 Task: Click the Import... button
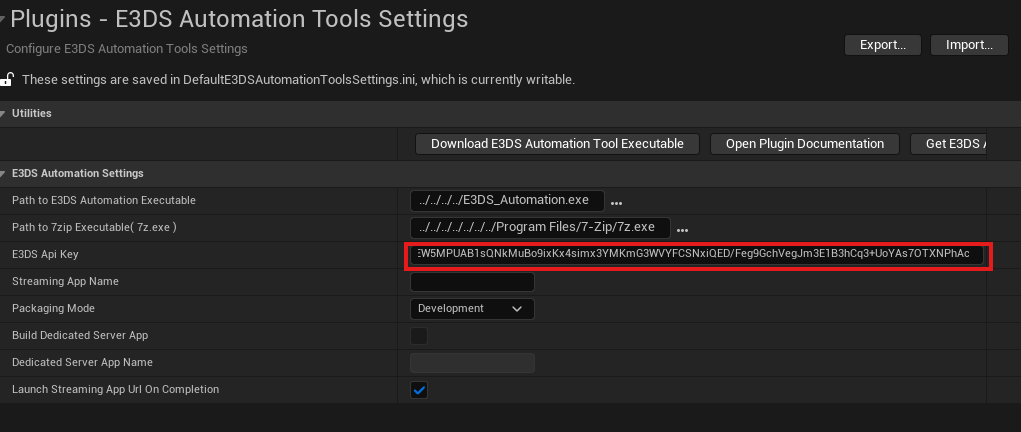[968, 45]
